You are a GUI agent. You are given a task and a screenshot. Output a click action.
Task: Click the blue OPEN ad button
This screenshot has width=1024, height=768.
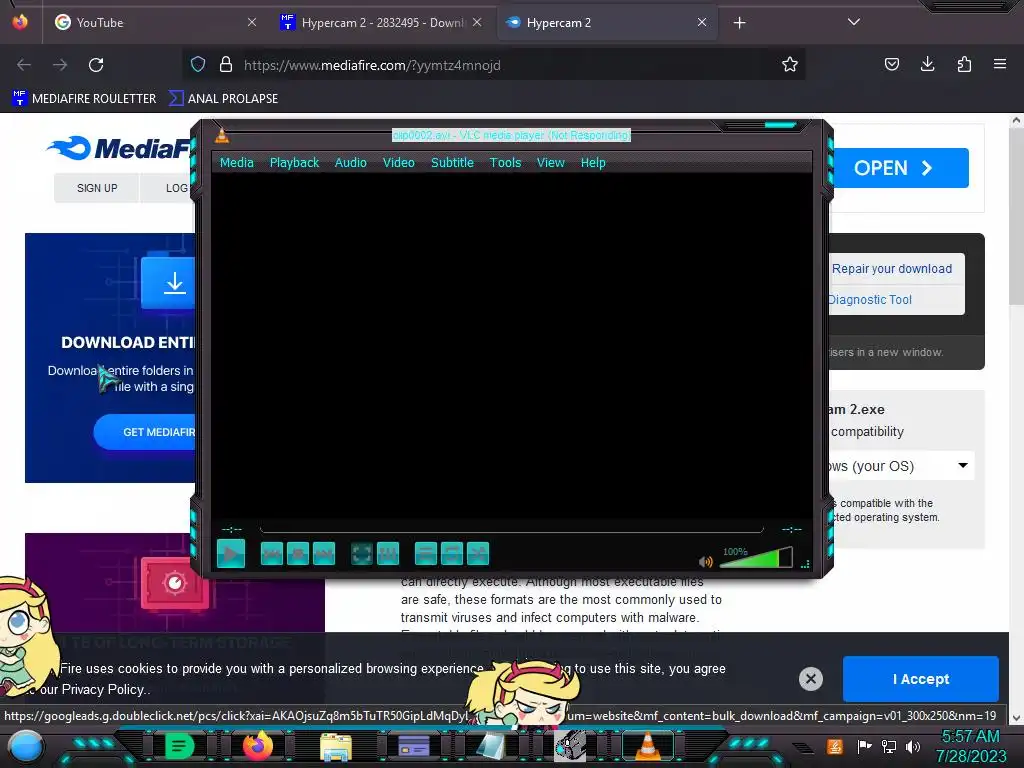(x=900, y=168)
